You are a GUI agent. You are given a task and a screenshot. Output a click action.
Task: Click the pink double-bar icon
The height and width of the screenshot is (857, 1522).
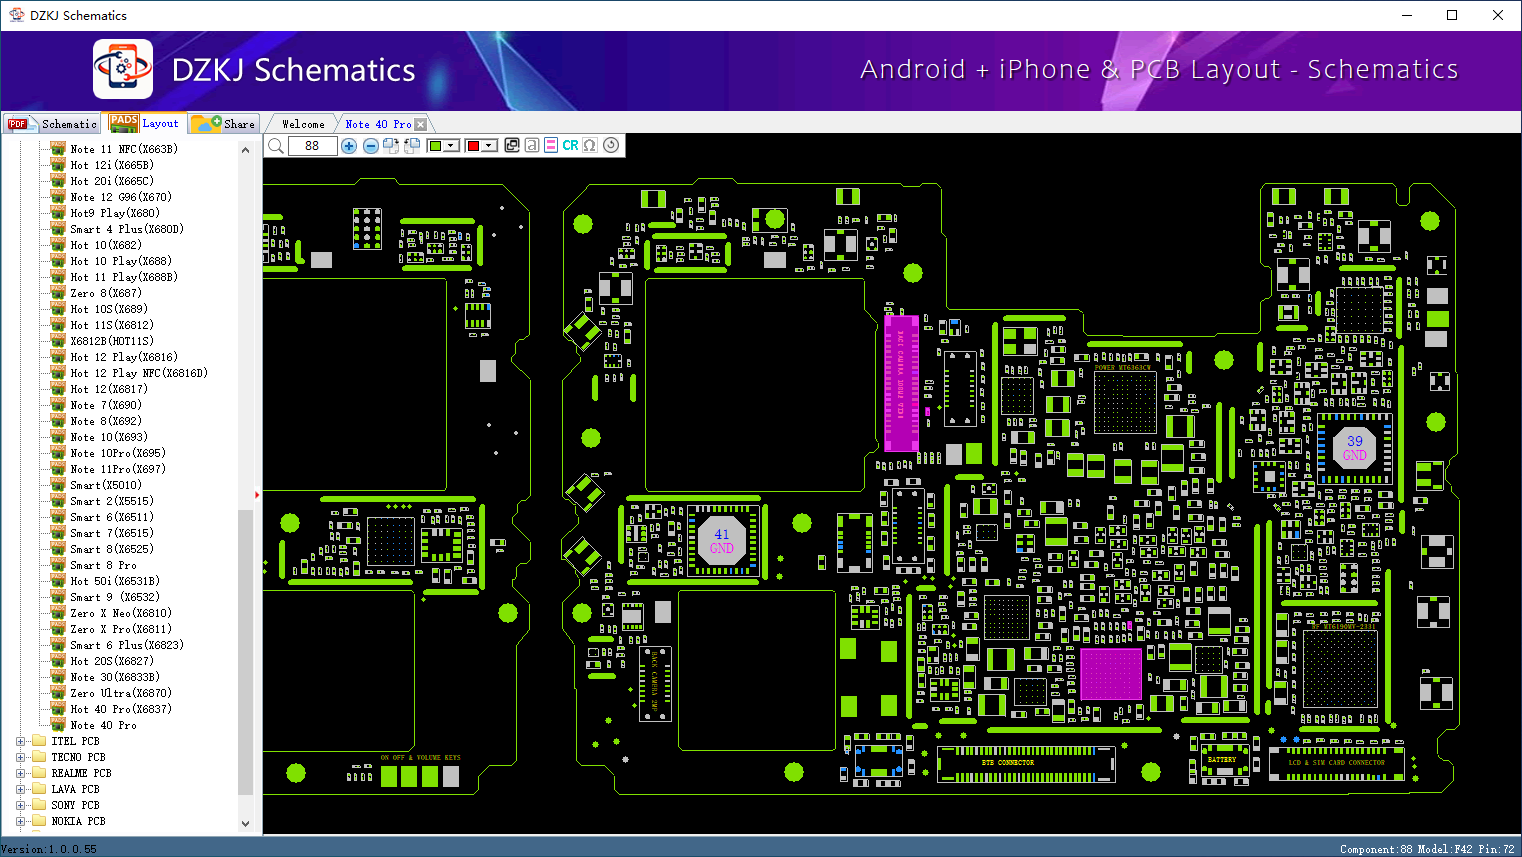[x=551, y=145]
